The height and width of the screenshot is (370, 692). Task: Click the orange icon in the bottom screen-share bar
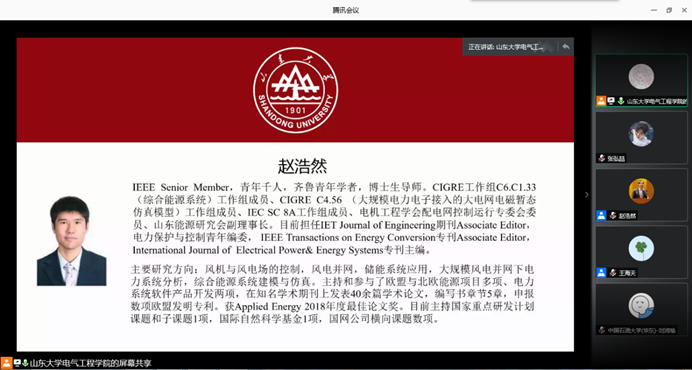pyautogui.click(x=6, y=363)
